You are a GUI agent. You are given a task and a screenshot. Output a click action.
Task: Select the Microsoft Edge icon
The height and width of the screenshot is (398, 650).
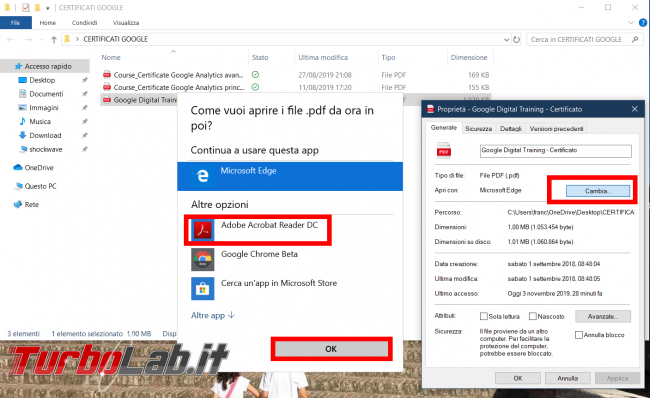point(202,176)
